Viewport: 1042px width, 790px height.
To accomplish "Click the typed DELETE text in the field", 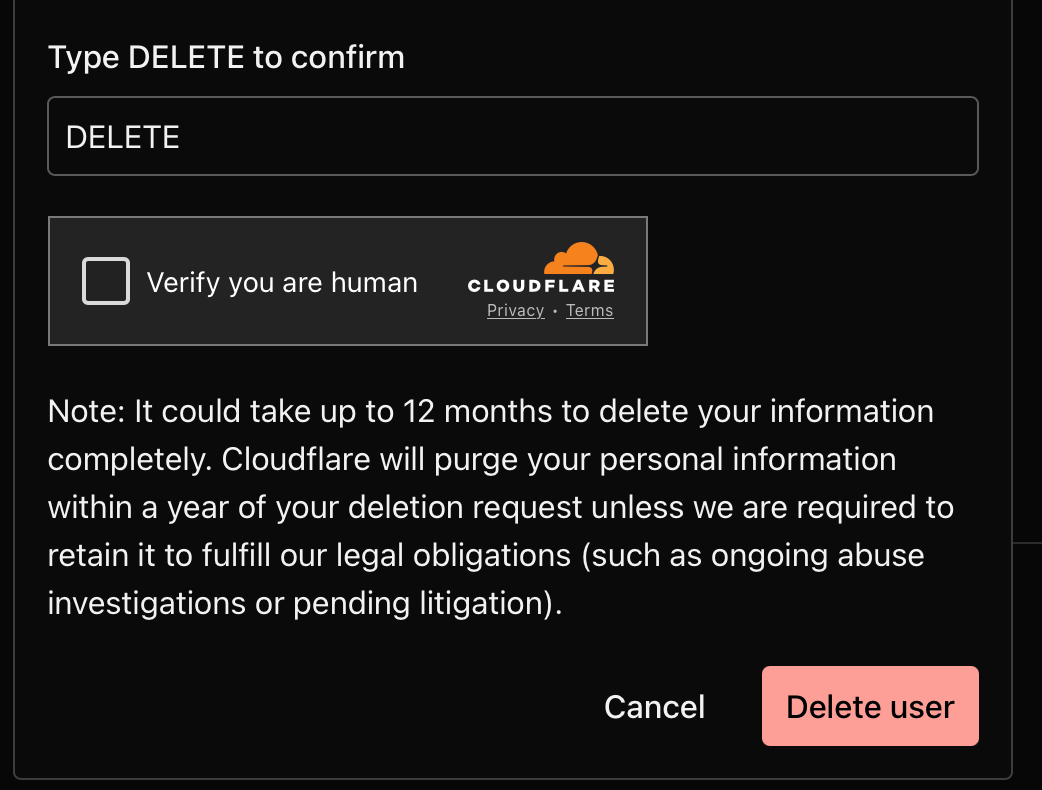I will point(123,137).
